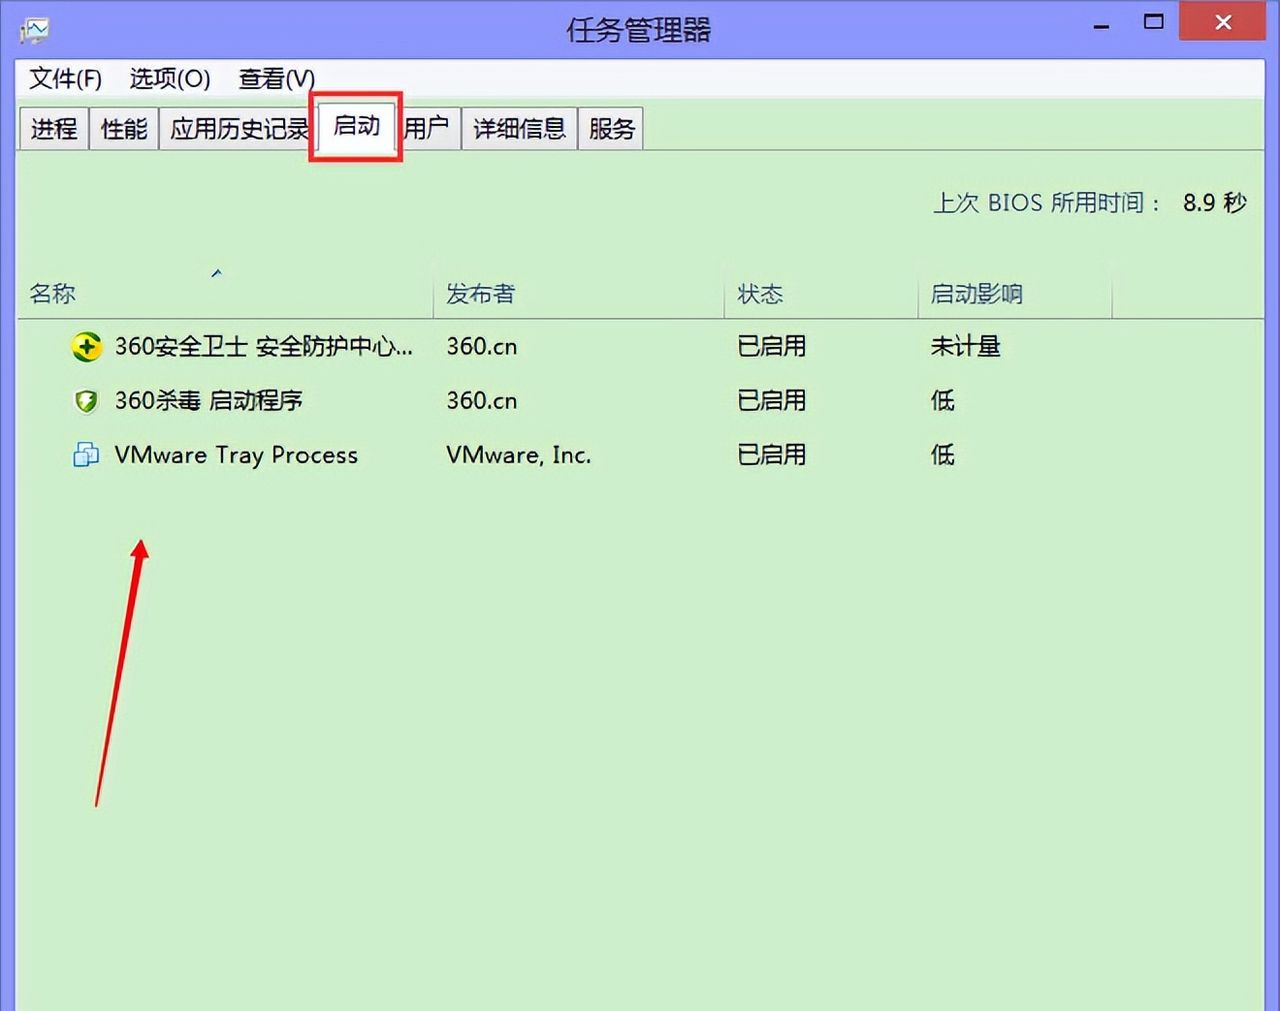Click the VMware Tray Process icon
This screenshot has height=1011, width=1280.
[85, 455]
